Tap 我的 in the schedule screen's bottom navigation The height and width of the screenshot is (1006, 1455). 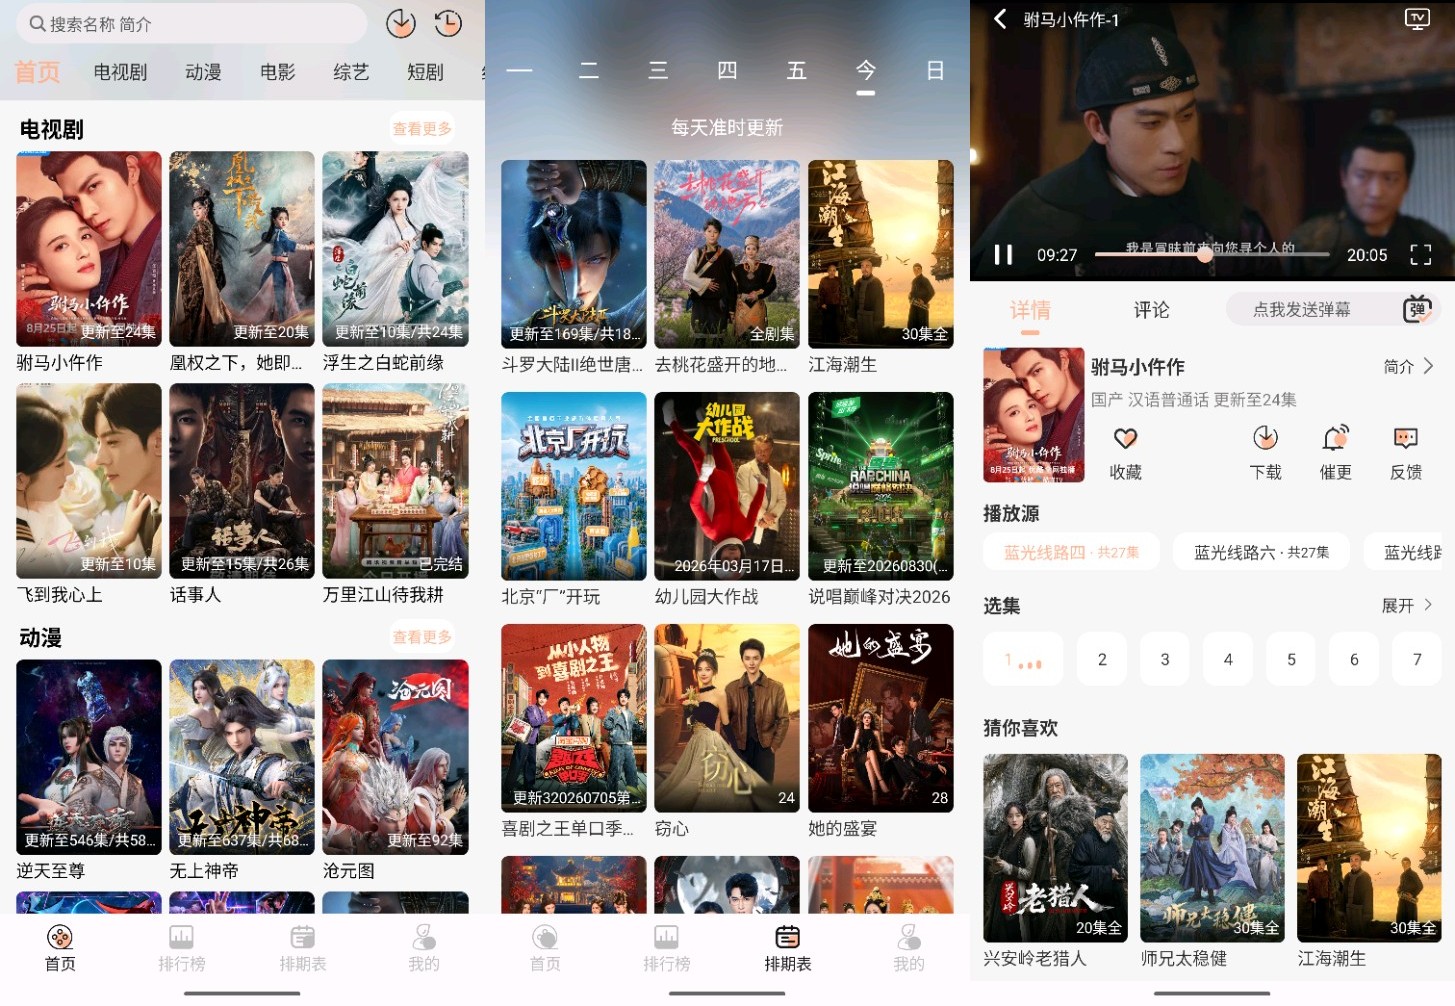click(909, 948)
